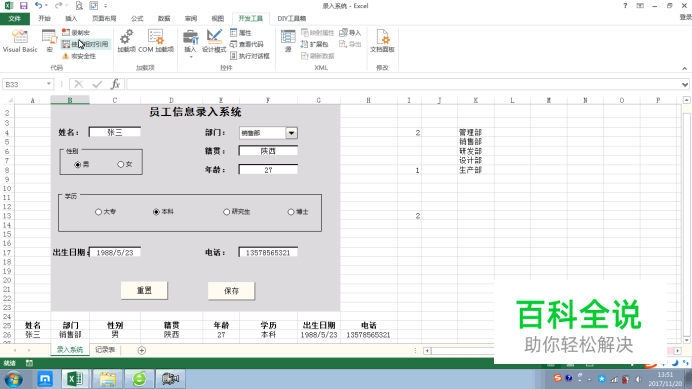Choose 博士 education option
692x389 pixels.
click(x=298, y=212)
